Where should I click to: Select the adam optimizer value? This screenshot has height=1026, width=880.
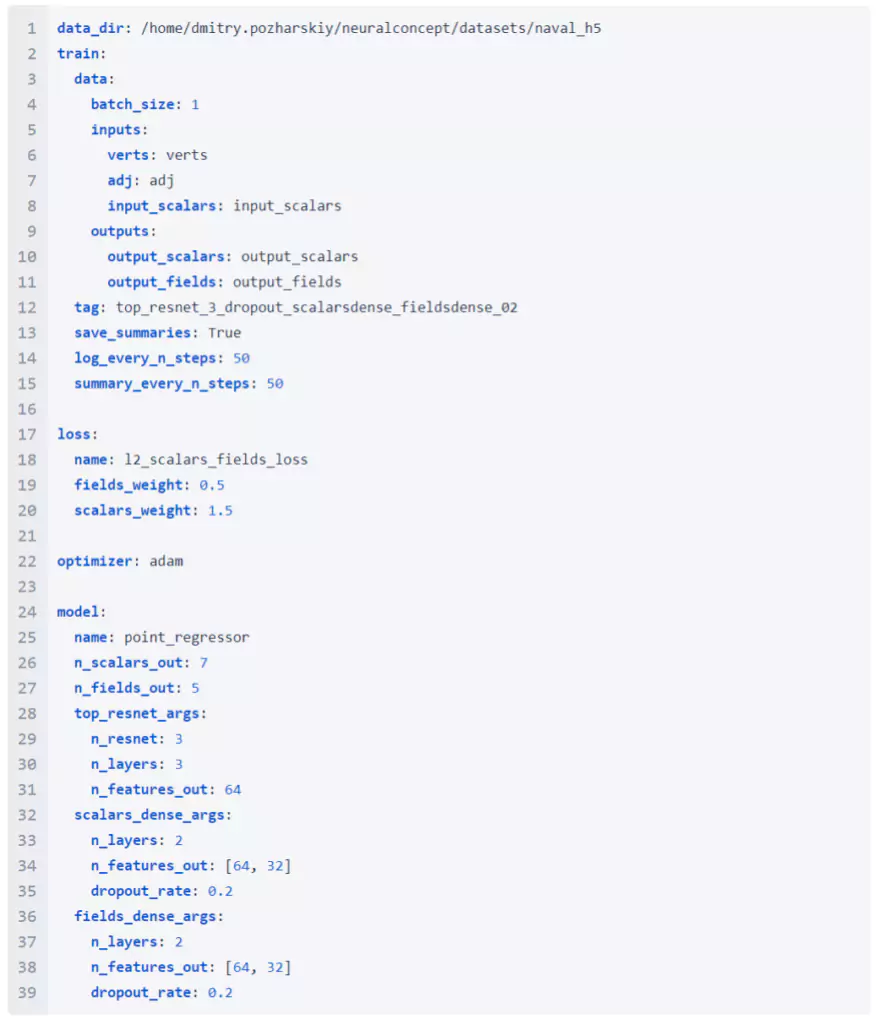tap(166, 561)
